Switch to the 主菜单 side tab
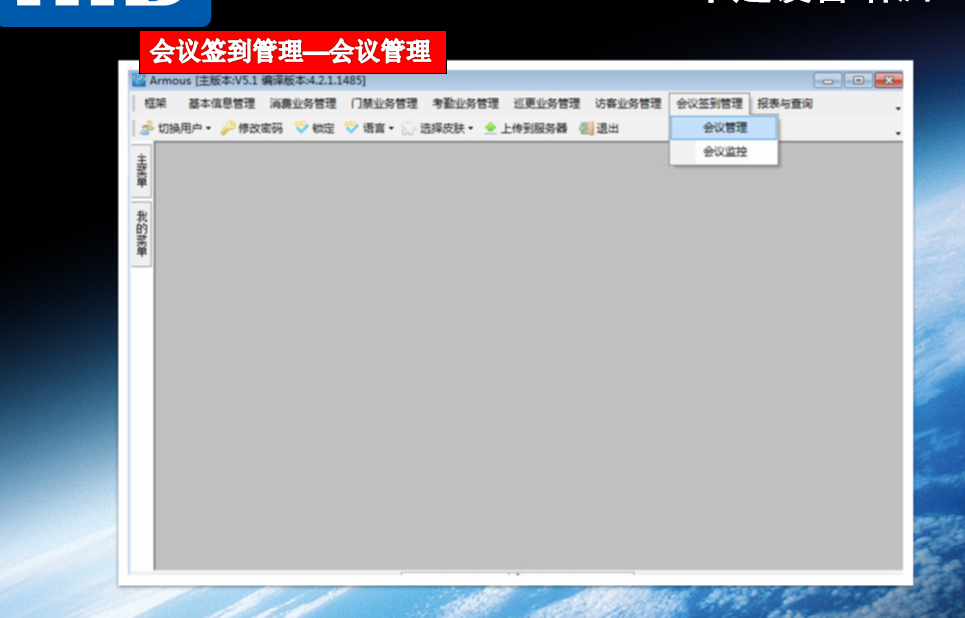This screenshot has height=618, width=965. (x=142, y=171)
